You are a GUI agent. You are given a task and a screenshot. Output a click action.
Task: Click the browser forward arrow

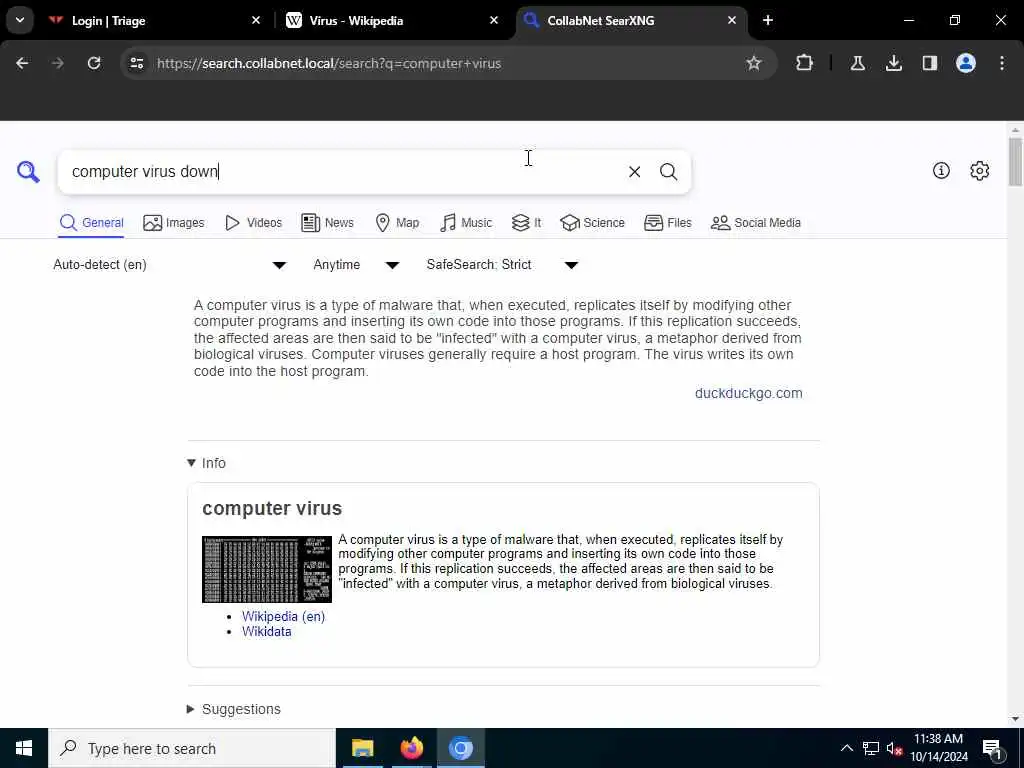58,63
